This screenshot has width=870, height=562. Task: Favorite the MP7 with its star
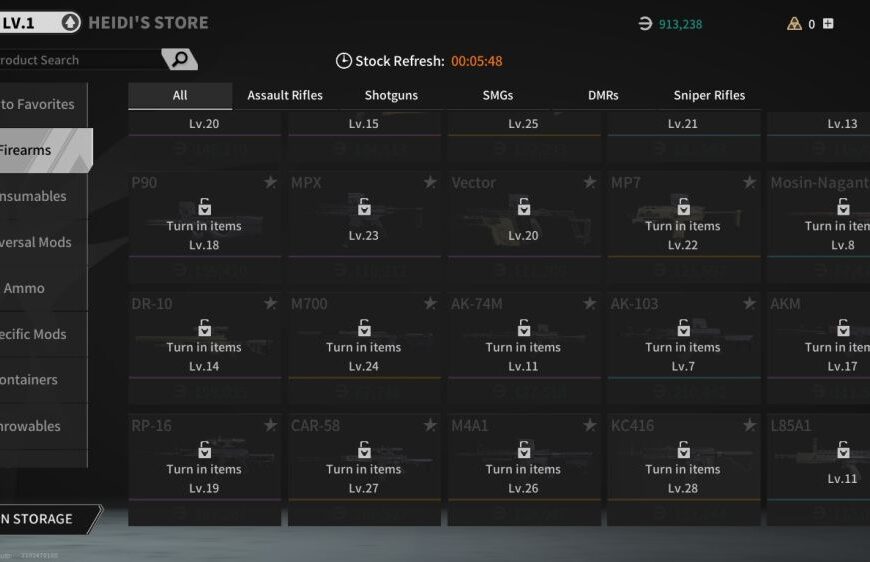pyautogui.click(x=749, y=182)
